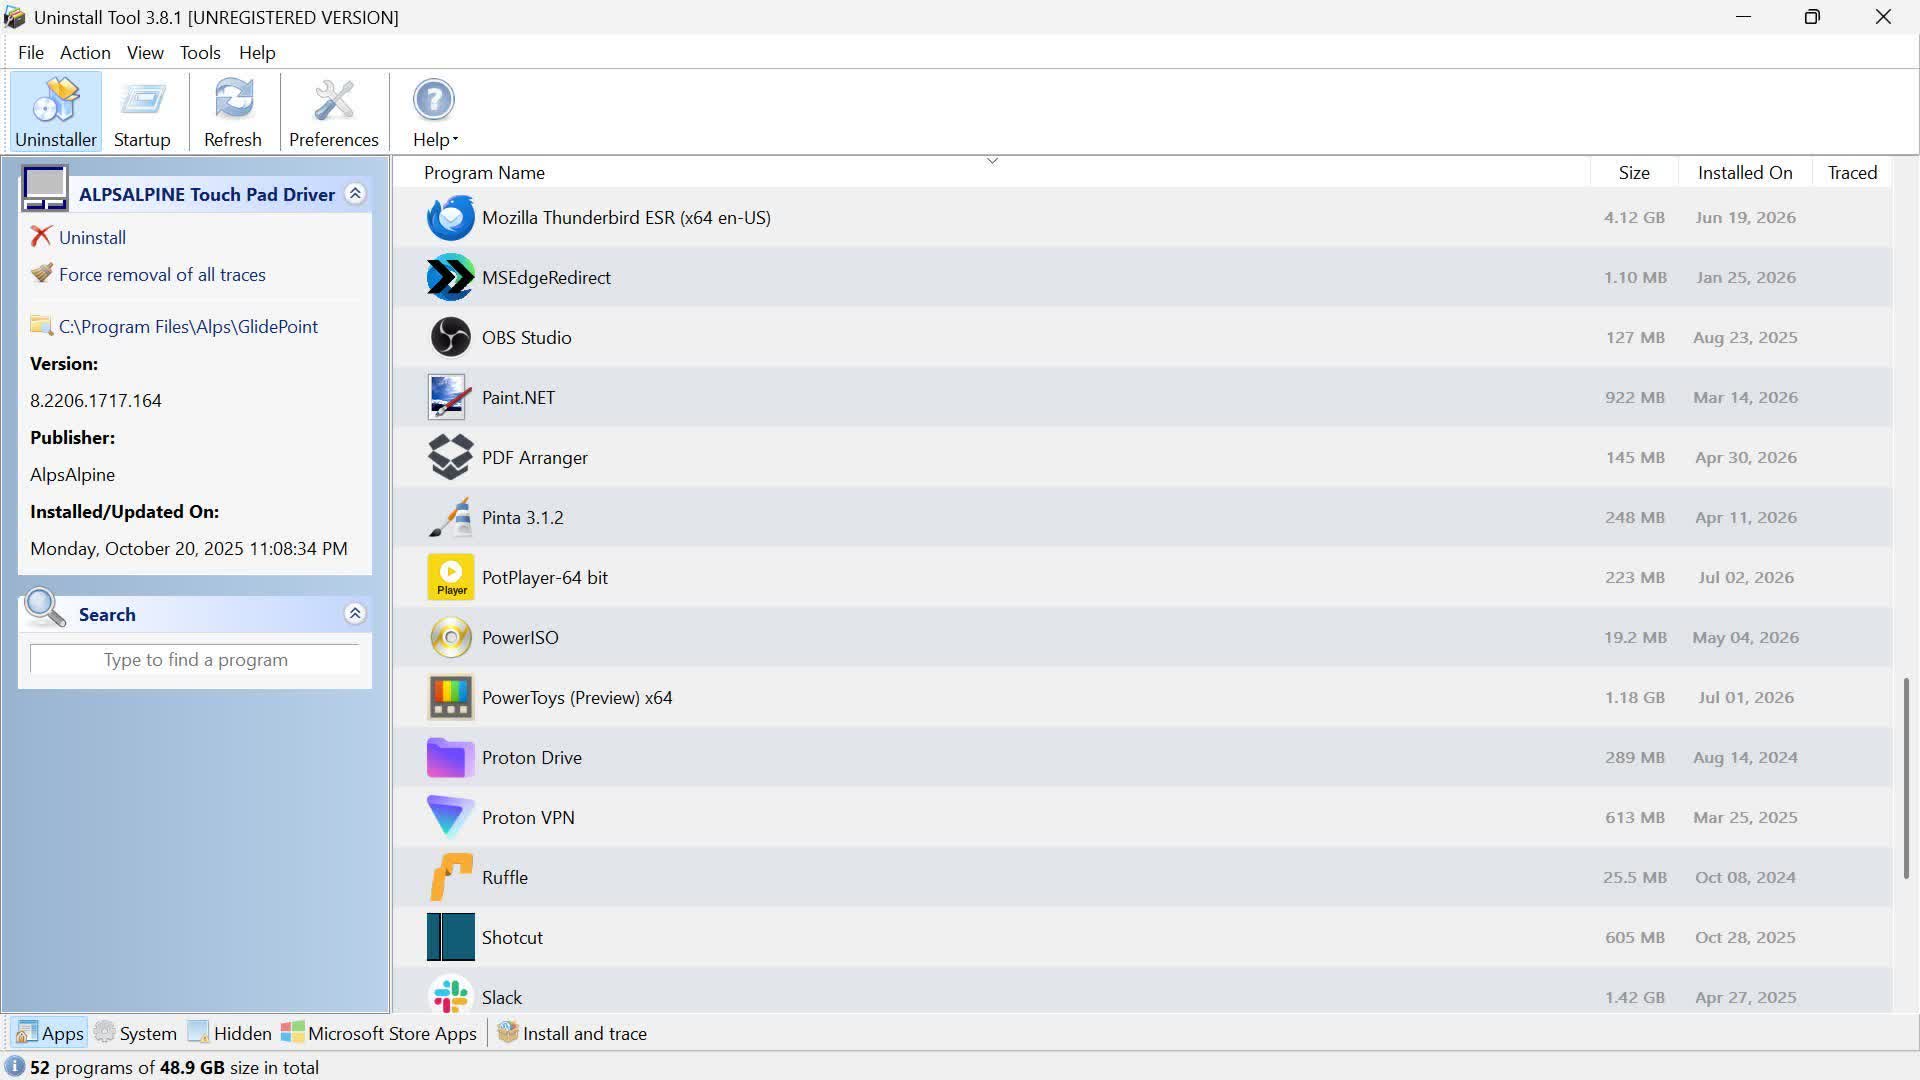
Task: Switch to the Microsoft Store Apps tab
Action: [379, 1033]
